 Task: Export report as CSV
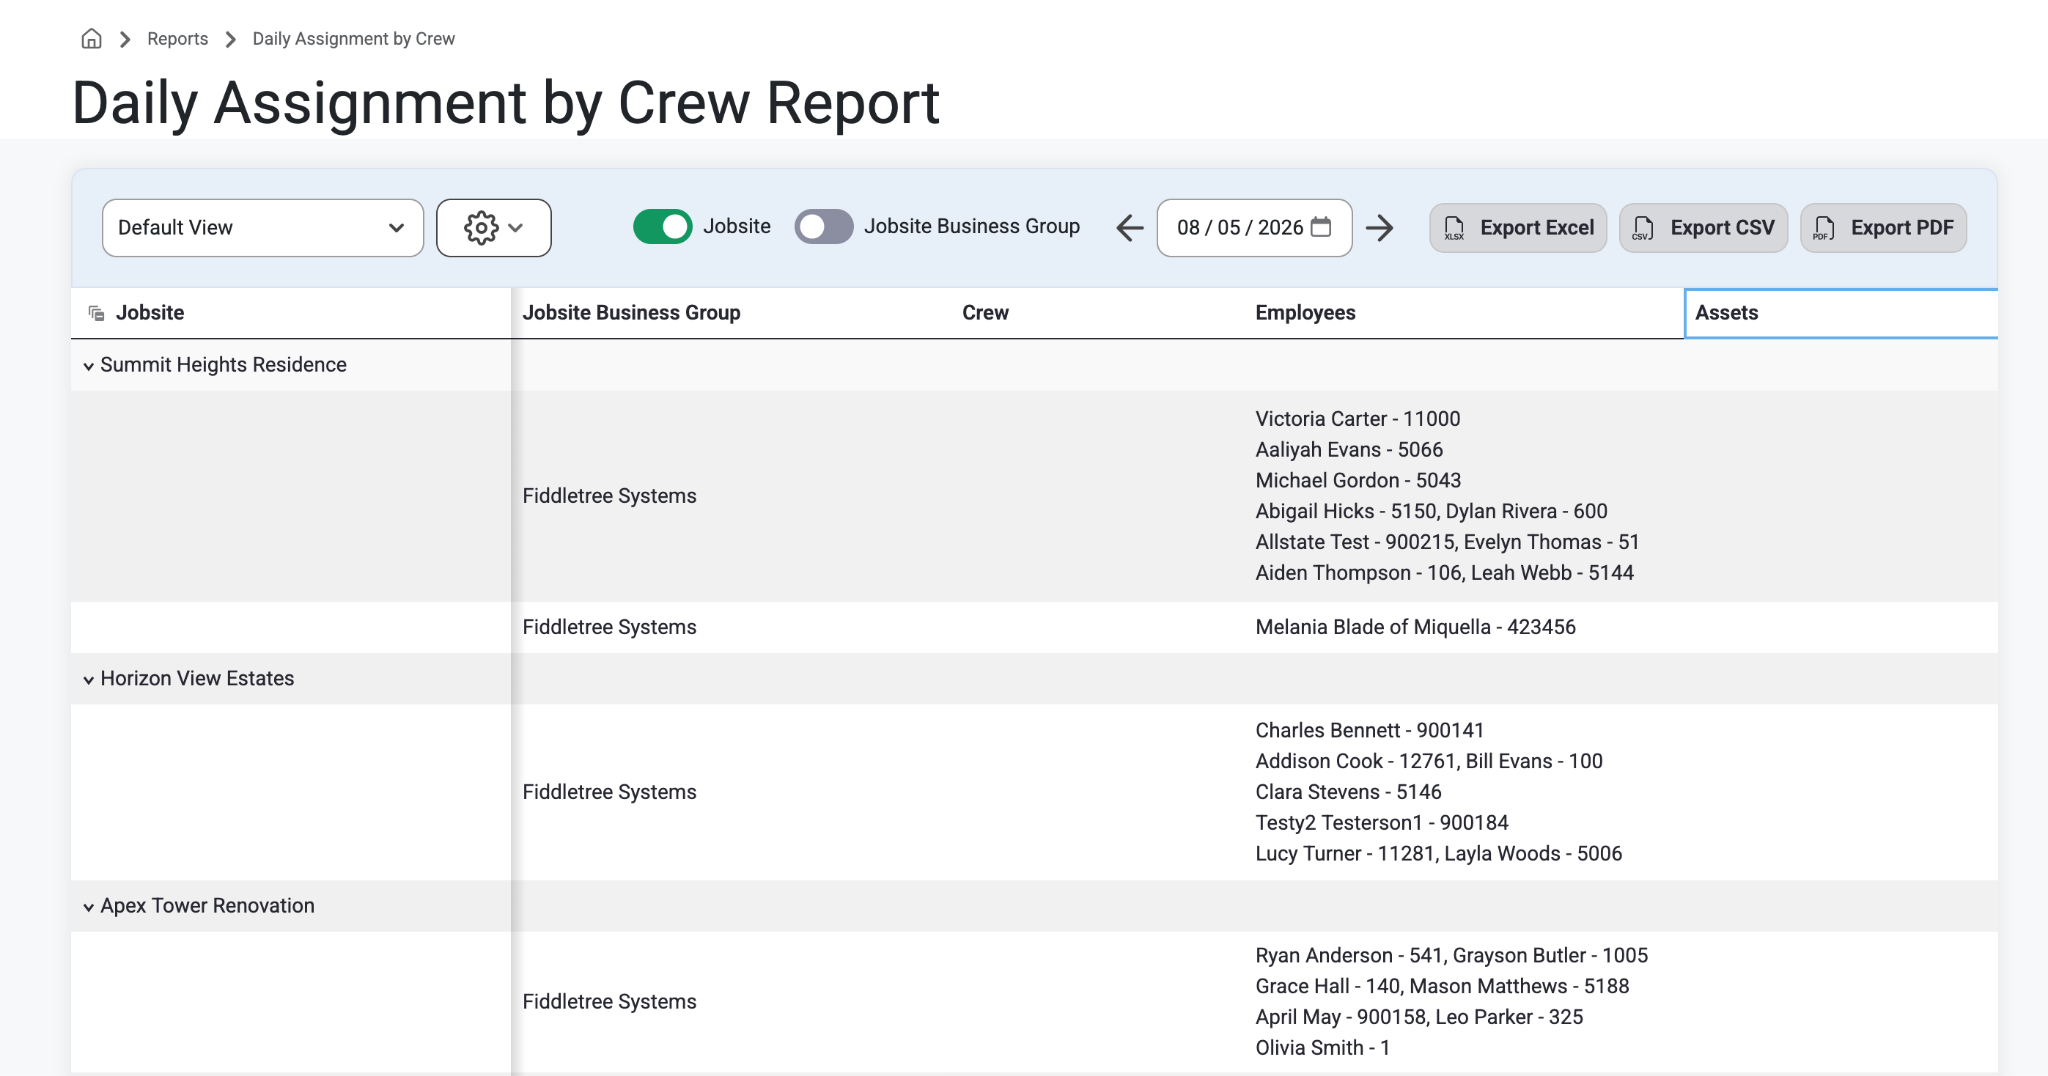(x=1703, y=228)
